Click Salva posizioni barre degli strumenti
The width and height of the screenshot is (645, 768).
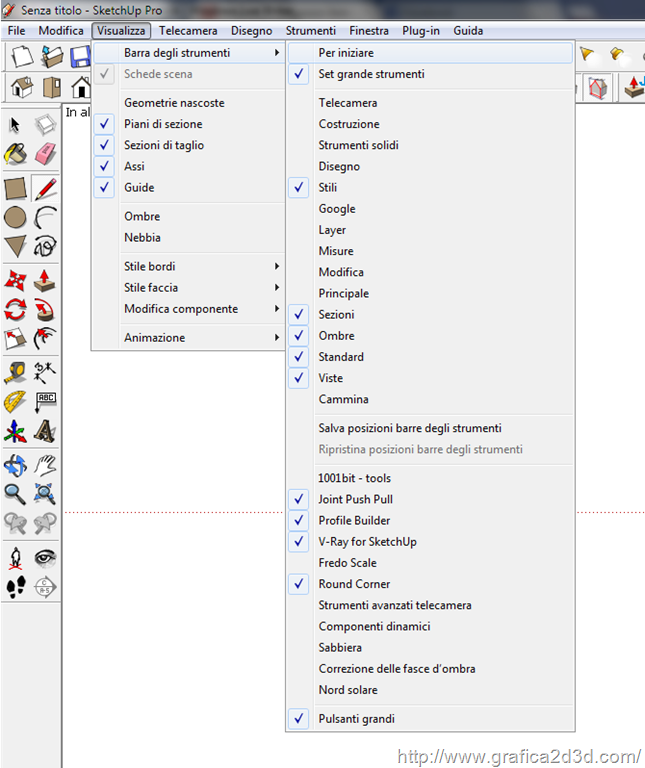[410, 428]
